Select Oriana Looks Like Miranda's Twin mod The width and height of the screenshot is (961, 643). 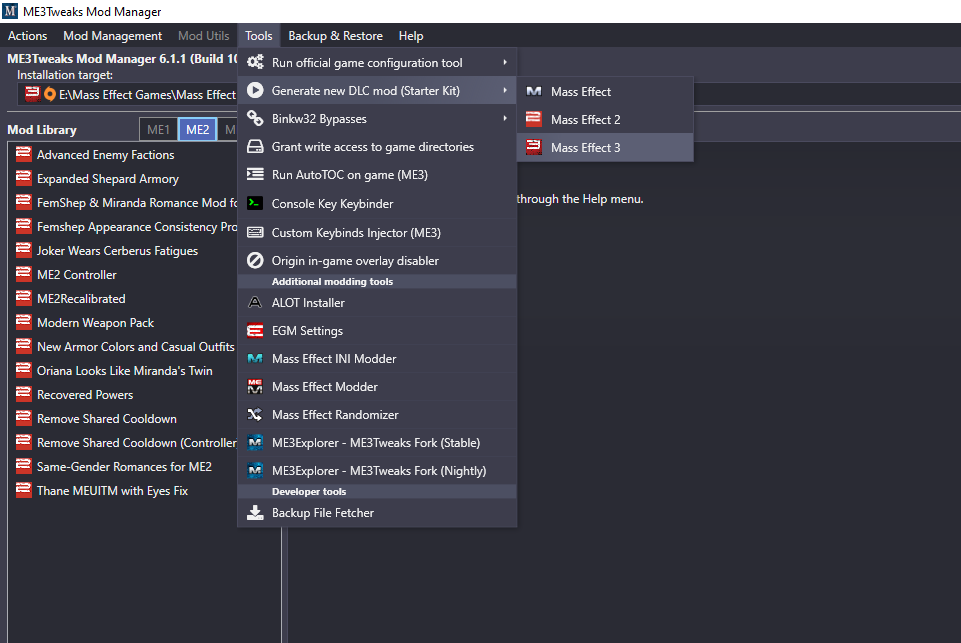pos(124,370)
